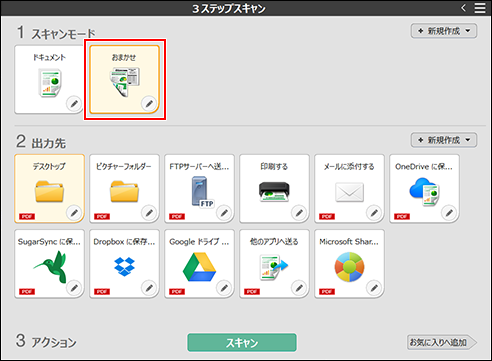The height and width of the screenshot is (361, 492).
Task: Edit おまかせ mode settings via pencil
Action: pyautogui.click(x=149, y=104)
